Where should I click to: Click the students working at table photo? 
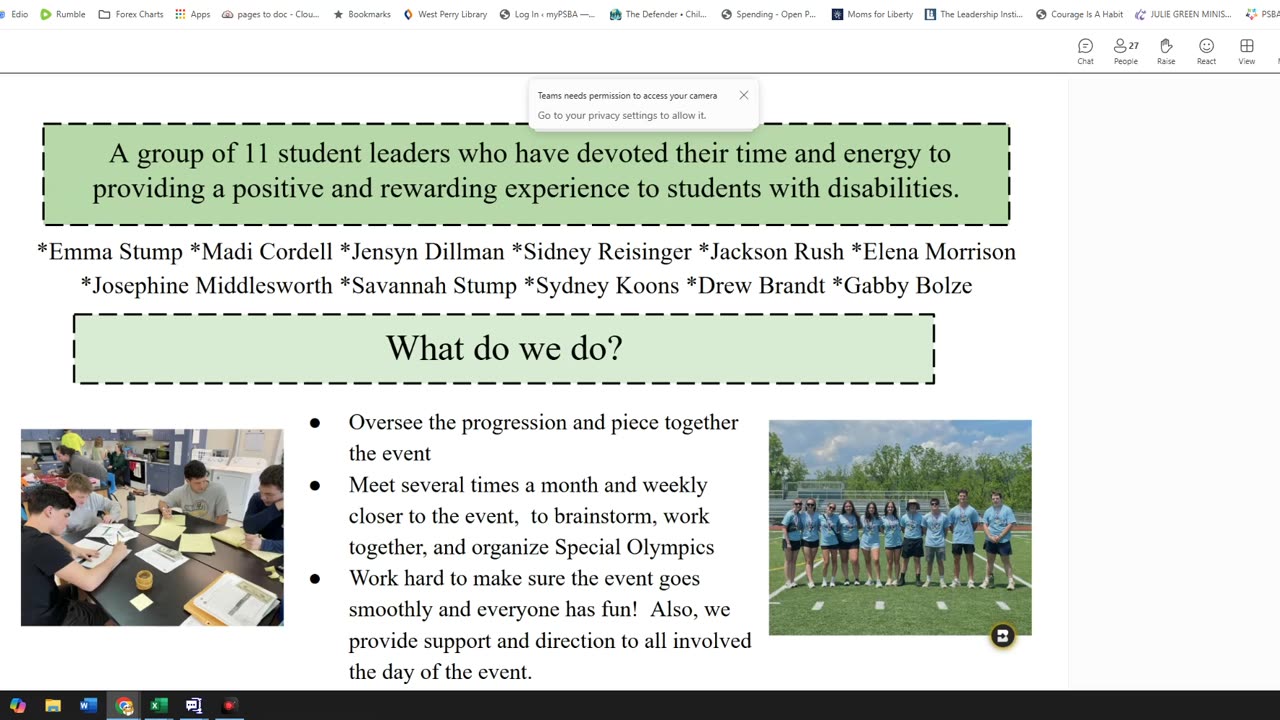[152, 527]
